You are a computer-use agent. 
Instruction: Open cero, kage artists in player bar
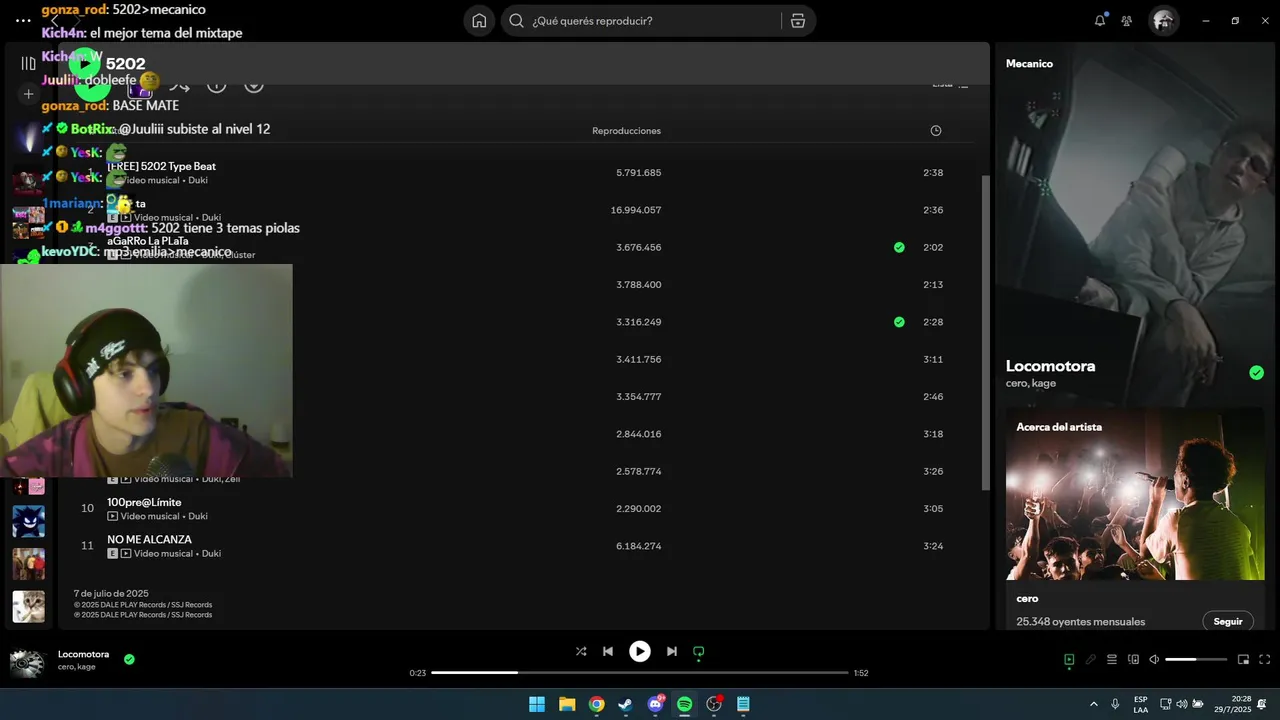[x=76, y=666]
